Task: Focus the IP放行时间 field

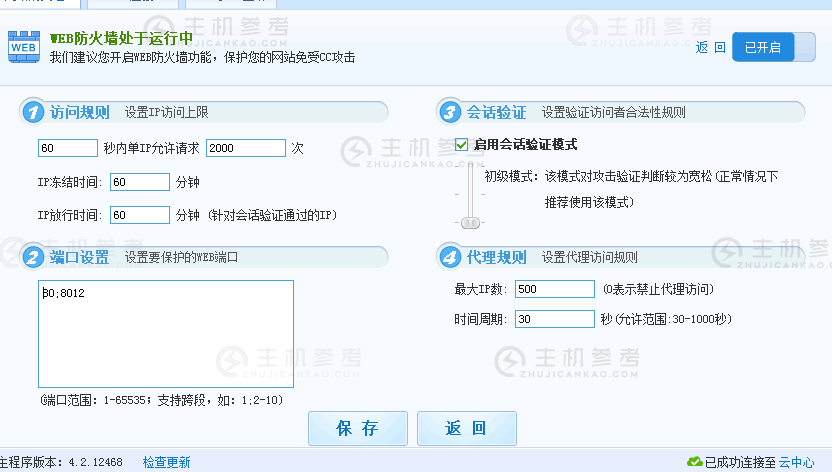Action: [x=140, y=215]
